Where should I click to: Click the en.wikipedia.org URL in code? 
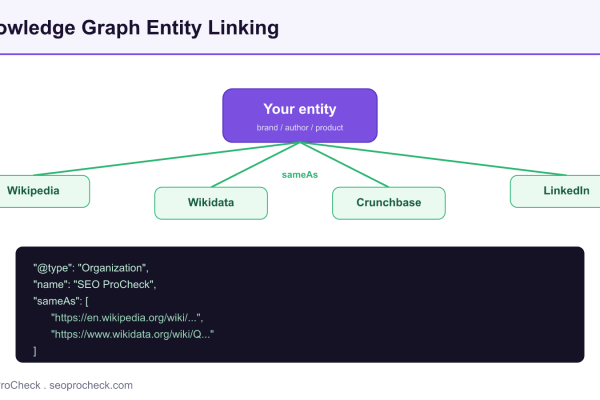click(x=127, y=318)
